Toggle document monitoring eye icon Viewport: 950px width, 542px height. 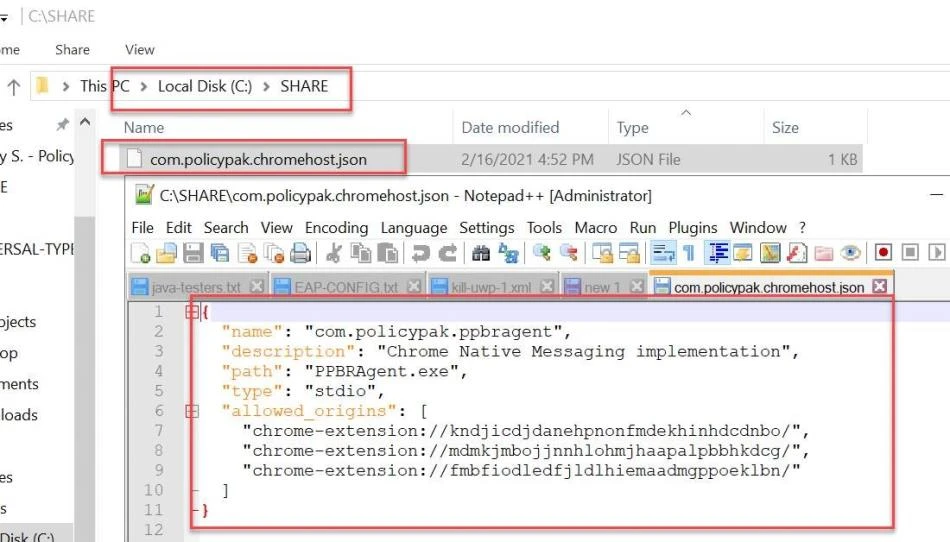[x=850, y=253]
